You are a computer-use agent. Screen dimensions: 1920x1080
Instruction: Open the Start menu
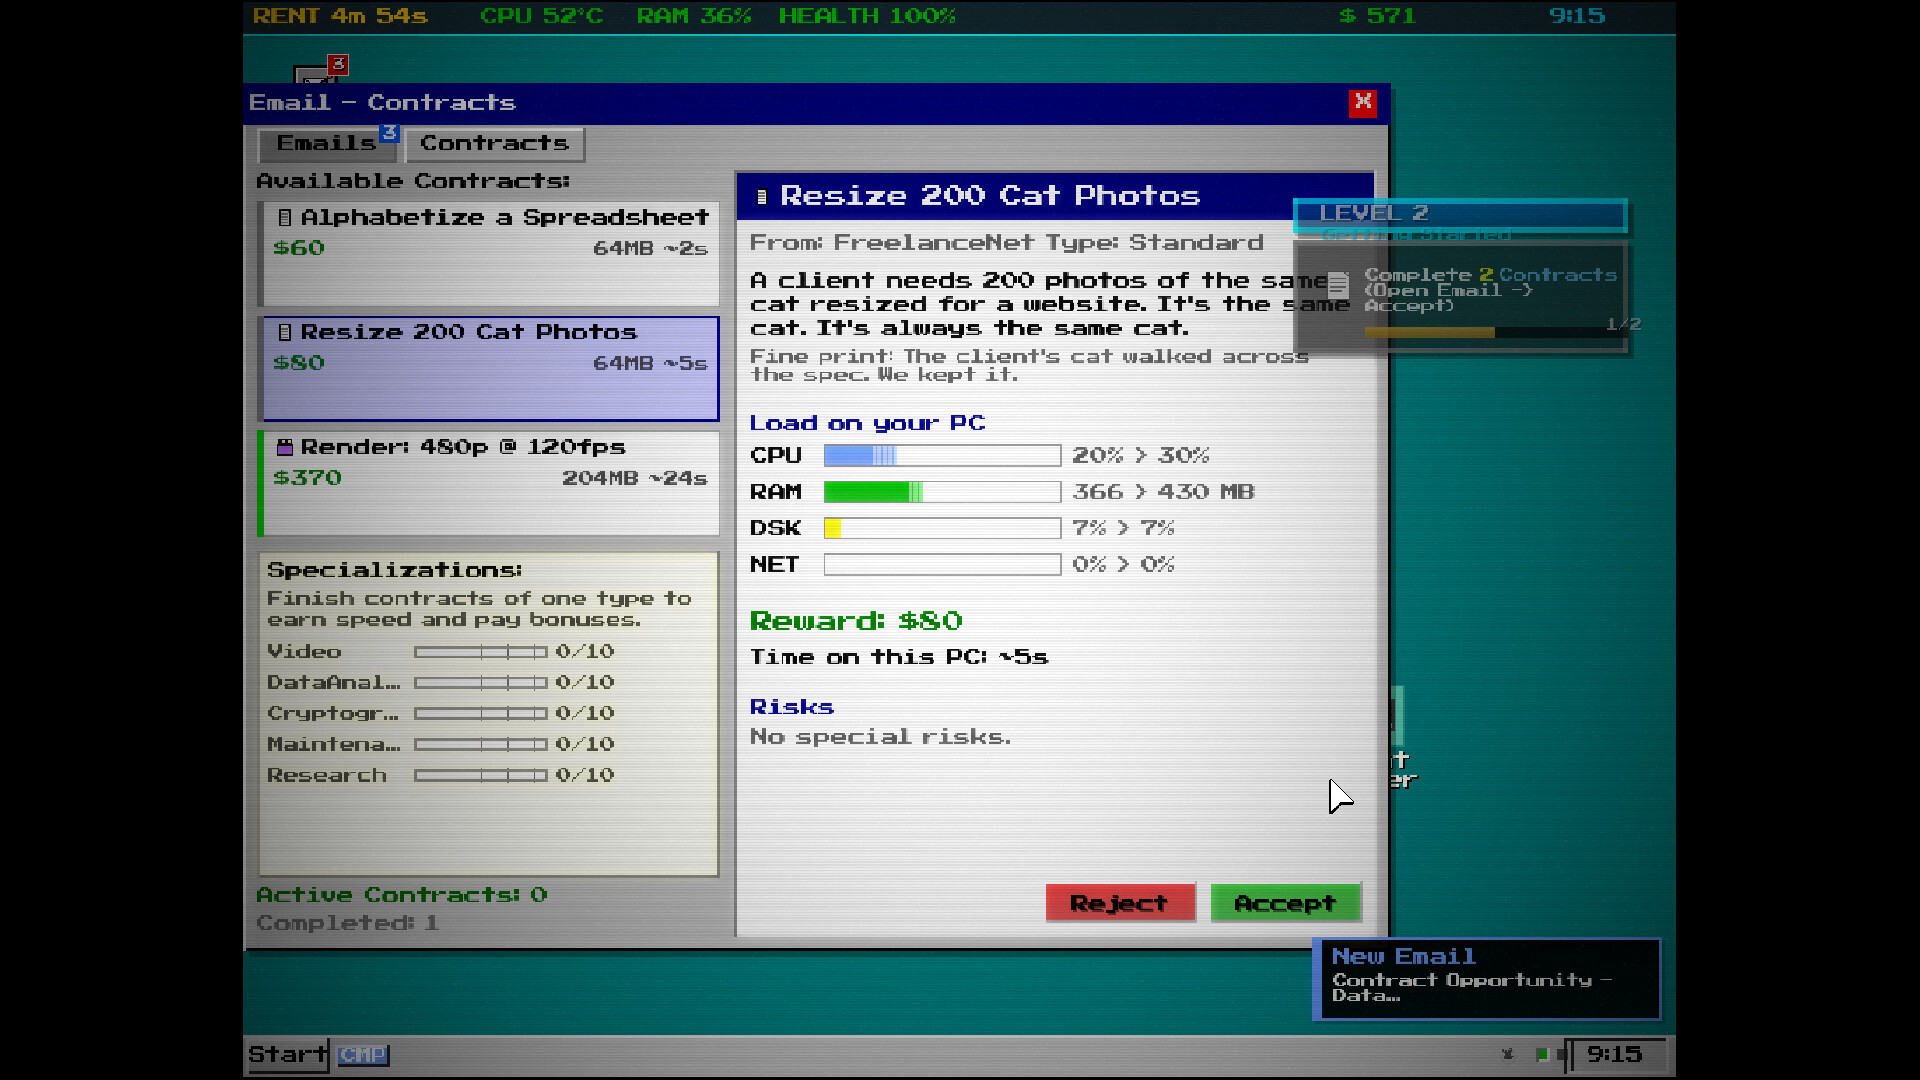point(288,1054)
